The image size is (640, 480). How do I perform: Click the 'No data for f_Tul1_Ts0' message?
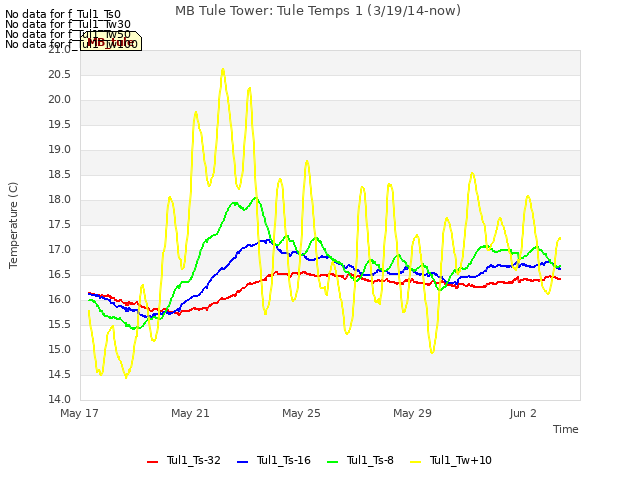point(63,15)
